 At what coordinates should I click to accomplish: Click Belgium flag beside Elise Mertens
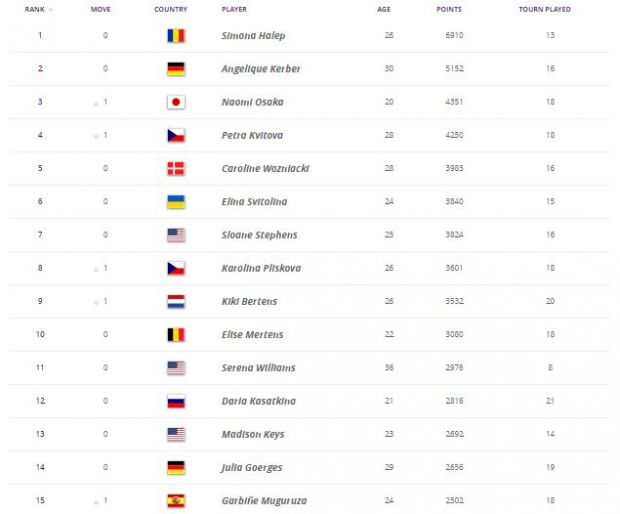coord(176,334)
